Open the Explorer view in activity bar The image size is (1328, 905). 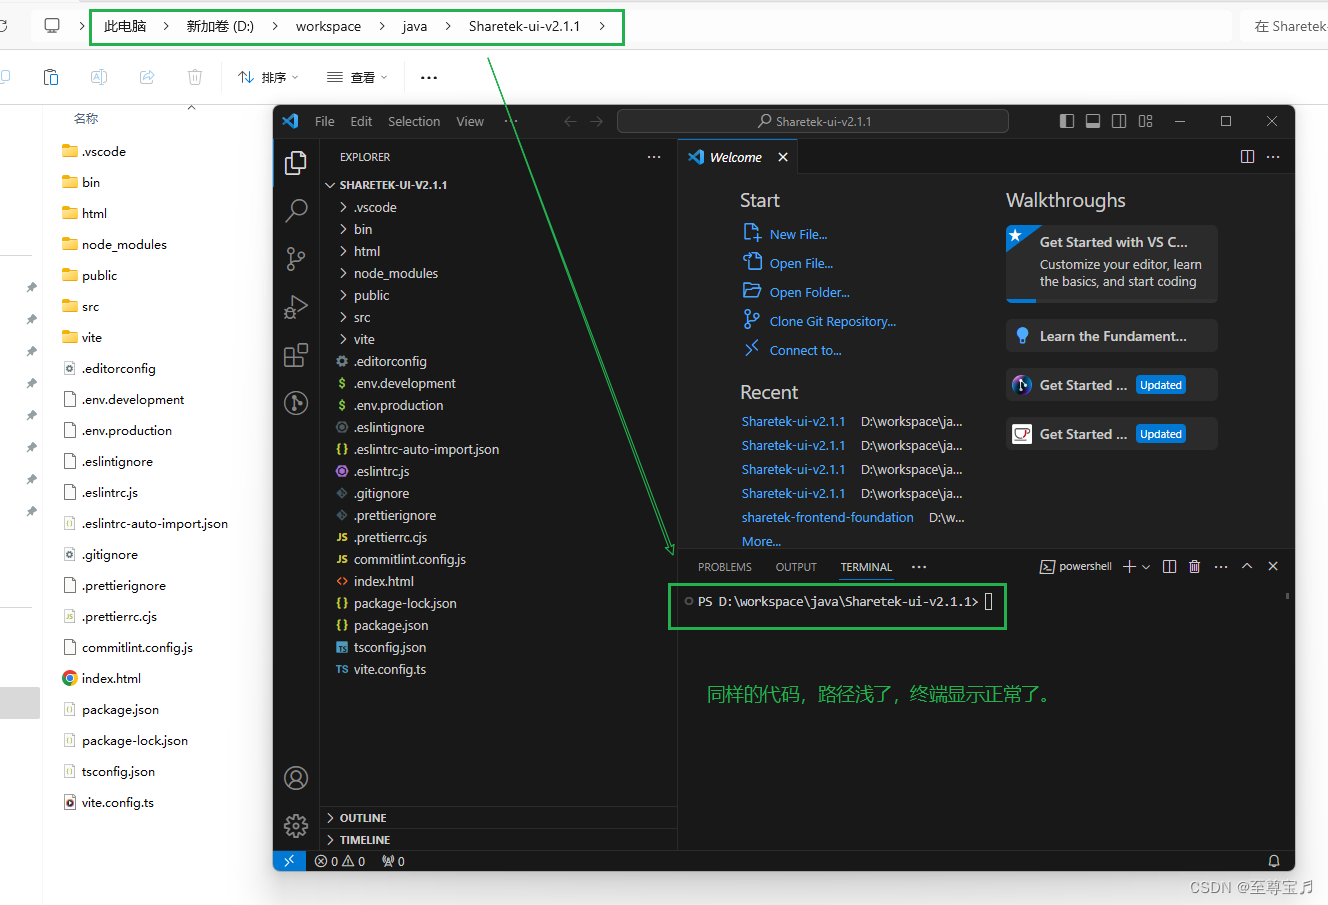tap(296, 162)
